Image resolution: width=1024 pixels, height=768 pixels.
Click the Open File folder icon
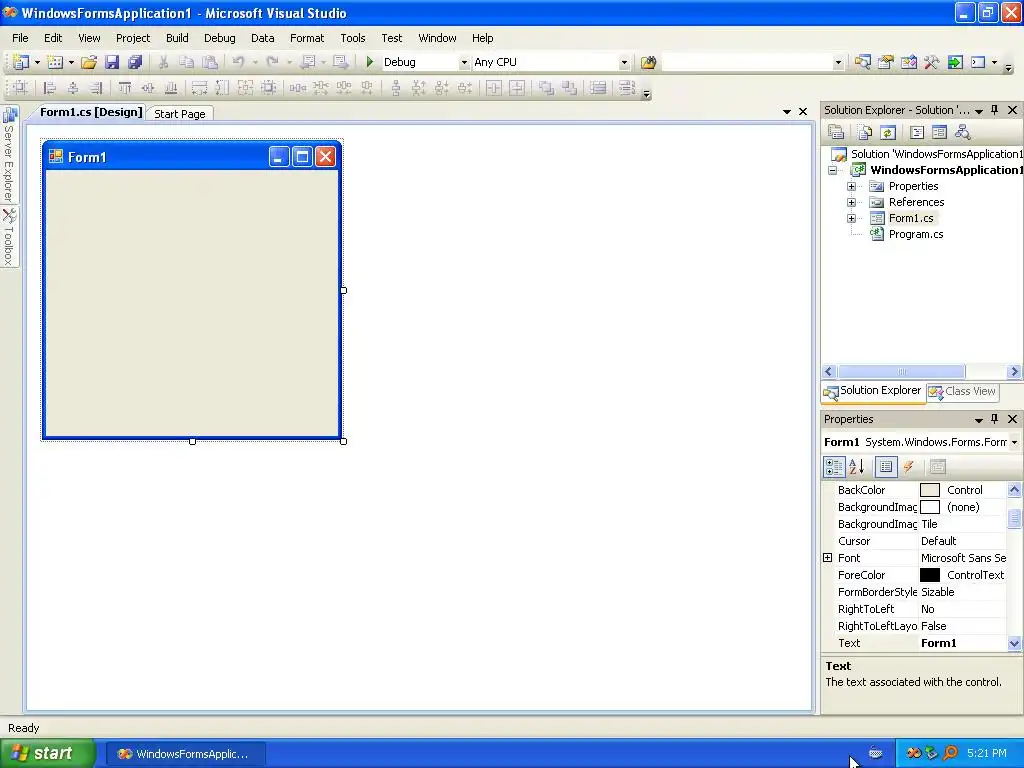89,62
